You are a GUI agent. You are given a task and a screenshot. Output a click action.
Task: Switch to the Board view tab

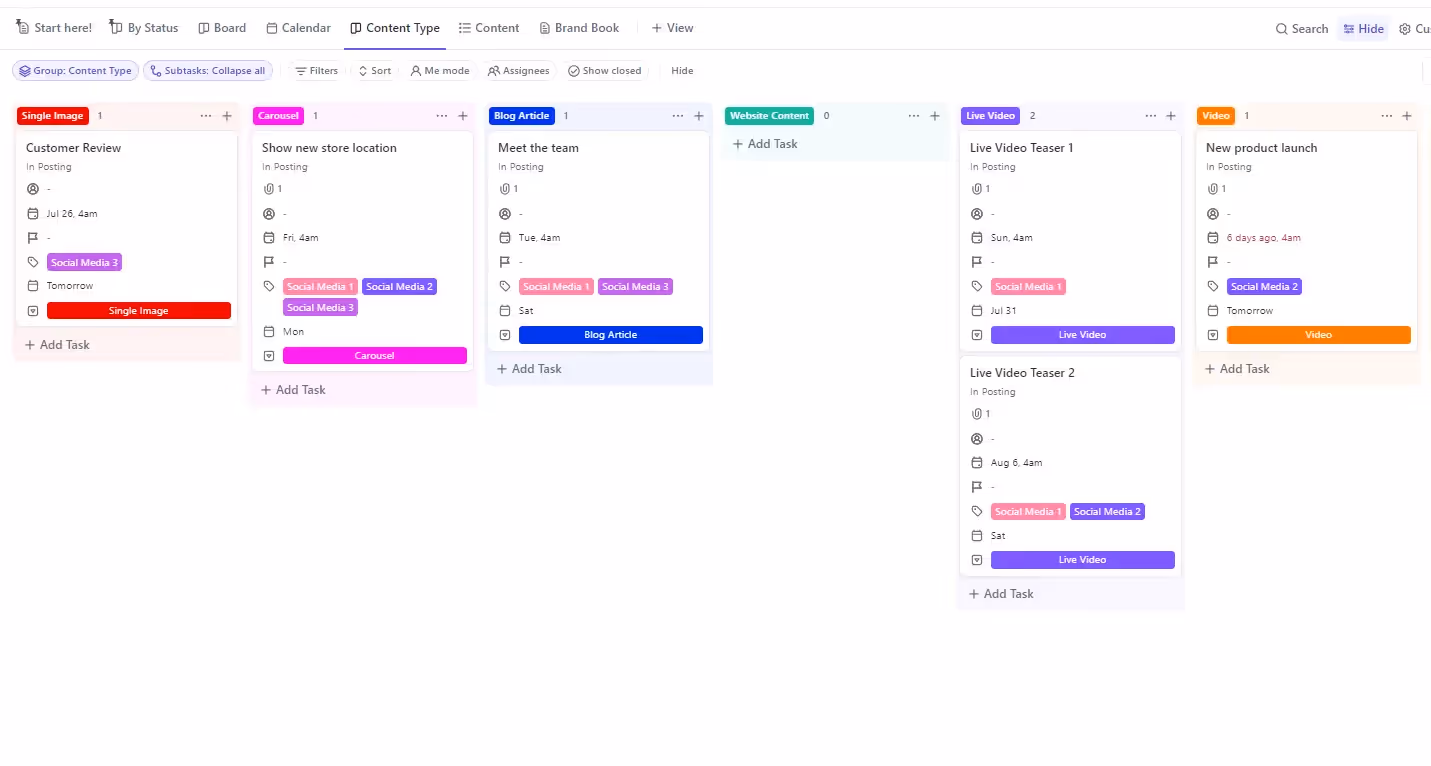(222, 27)
